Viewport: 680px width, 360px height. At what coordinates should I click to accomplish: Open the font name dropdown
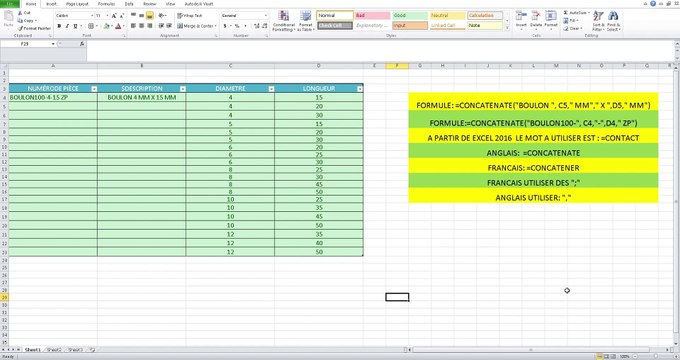[92, 16]
